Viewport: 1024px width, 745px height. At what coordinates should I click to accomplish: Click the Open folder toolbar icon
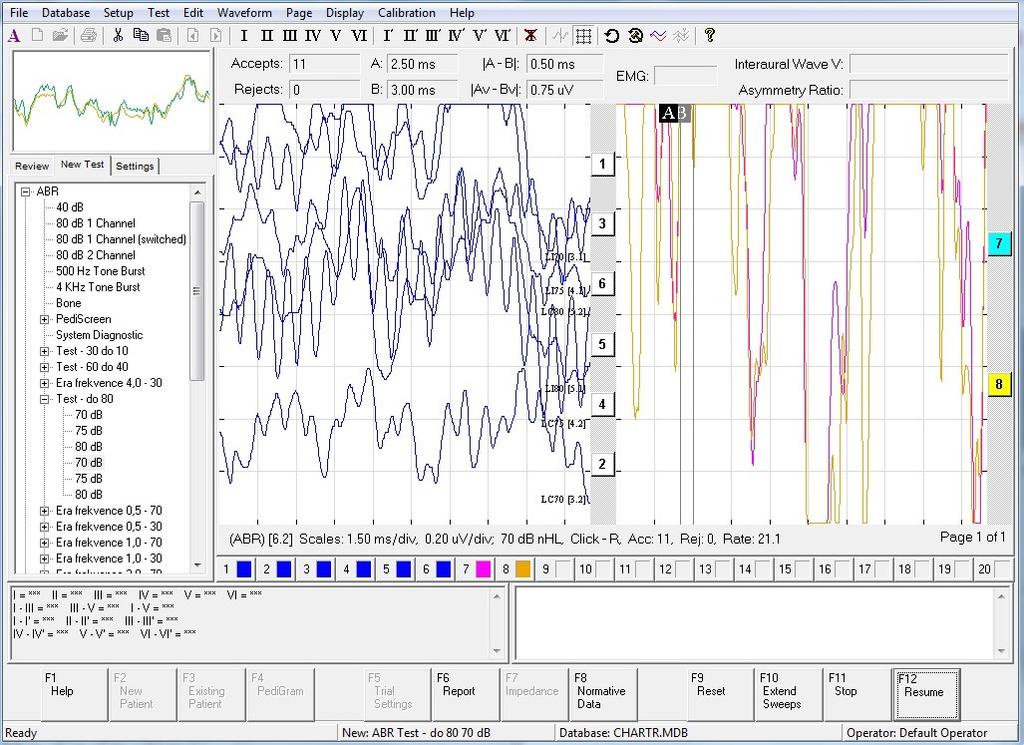[x=60, y=35]
